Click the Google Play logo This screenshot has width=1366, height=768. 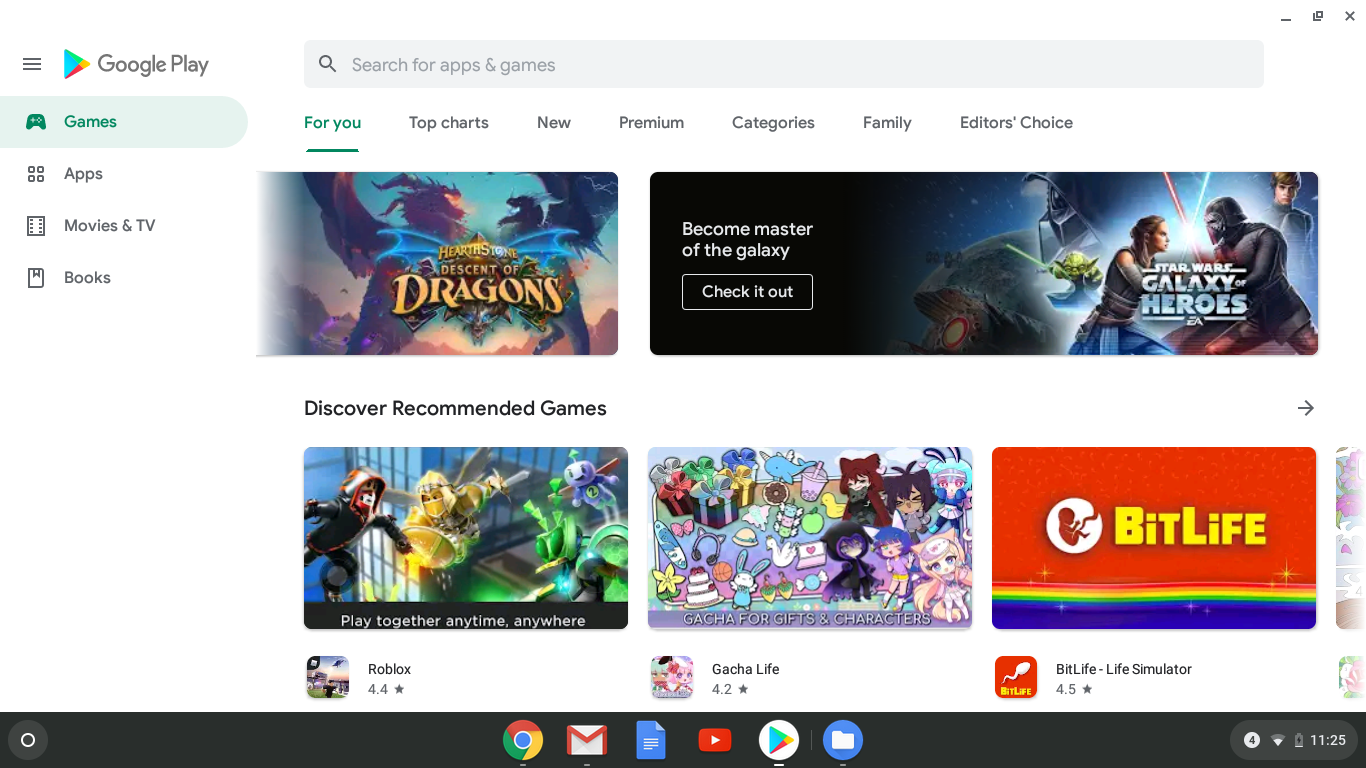click(136, 64)
